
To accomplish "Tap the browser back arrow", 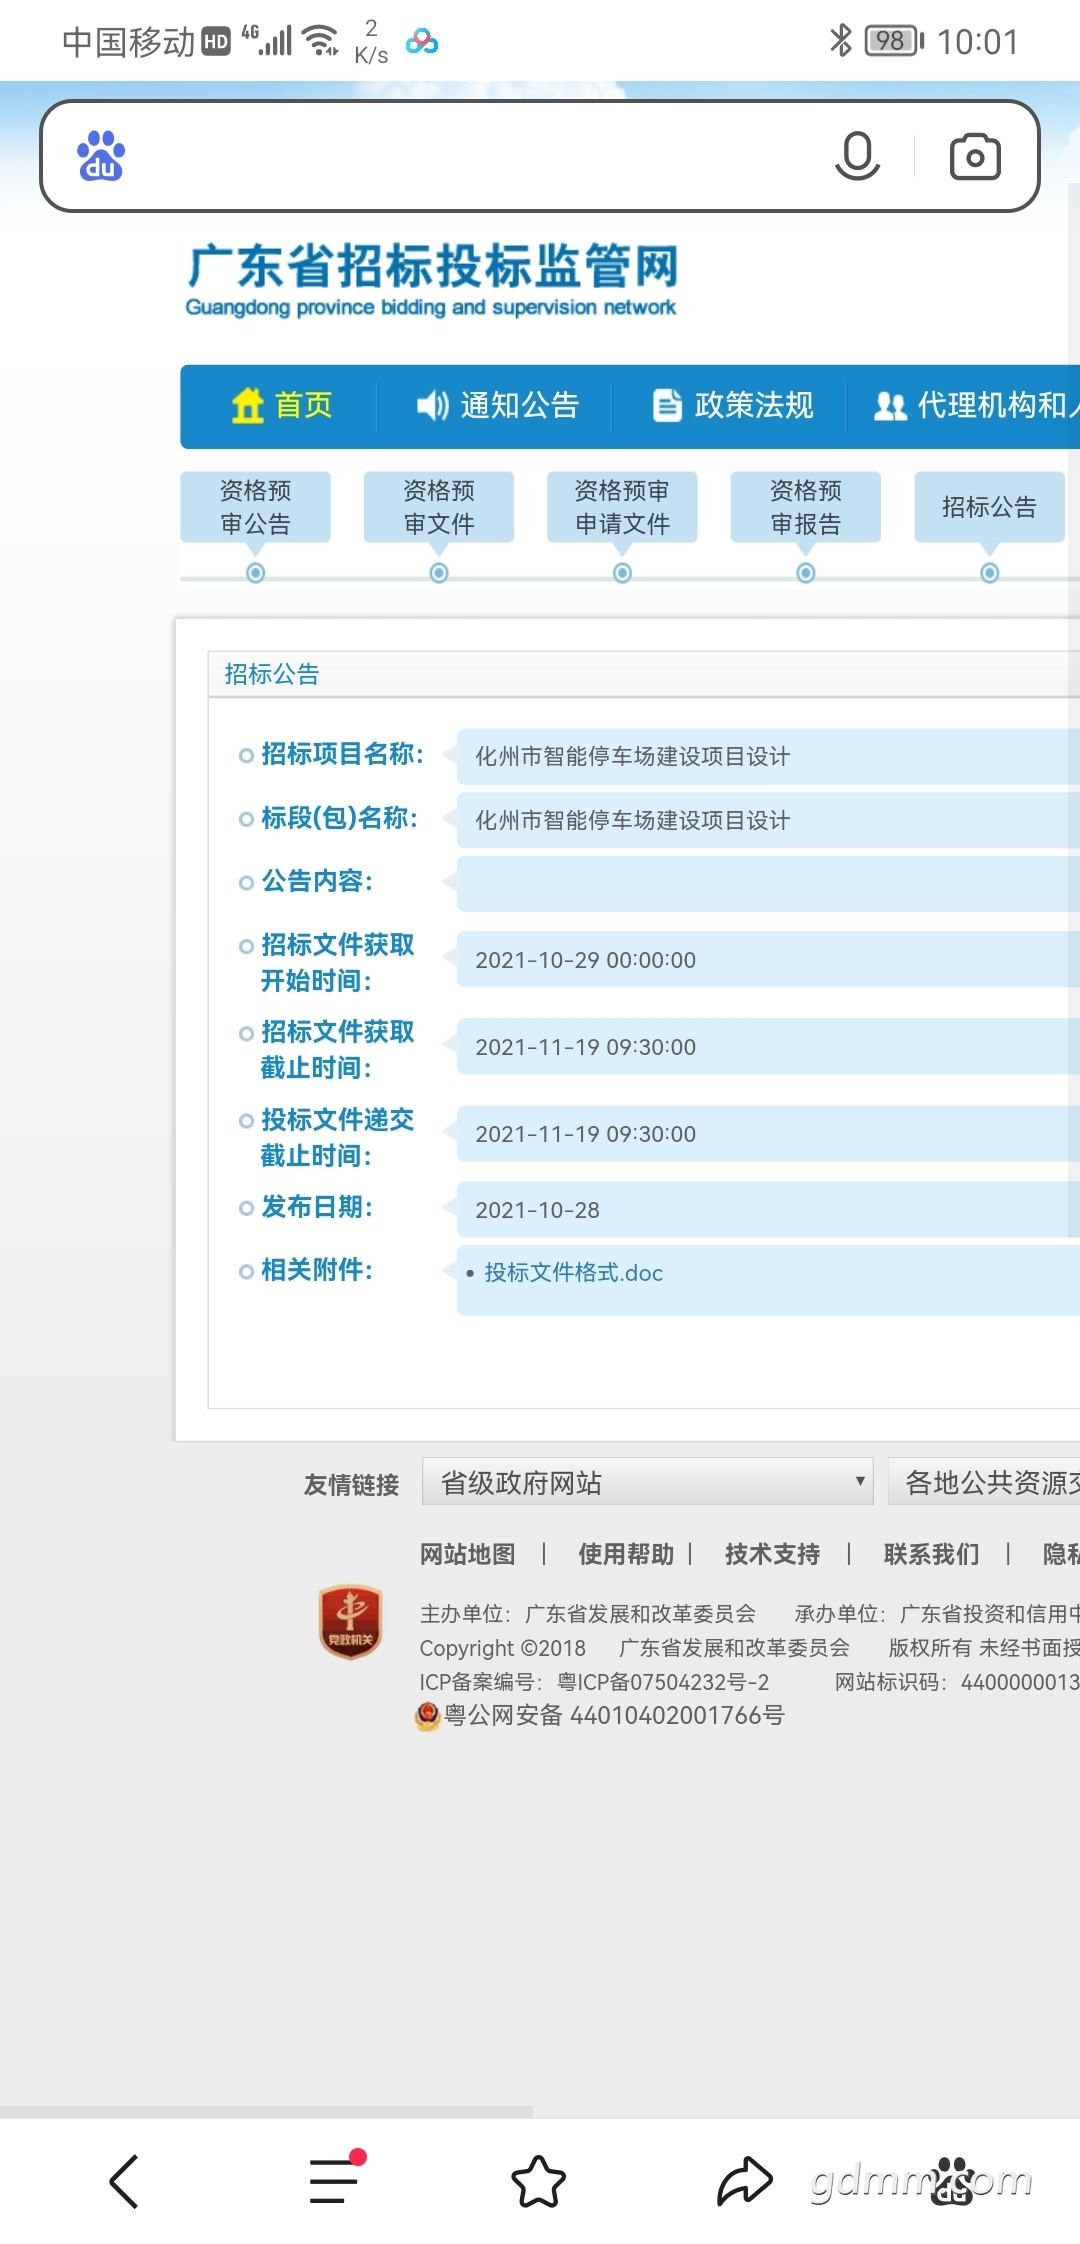I will (x=124, y=2181).
